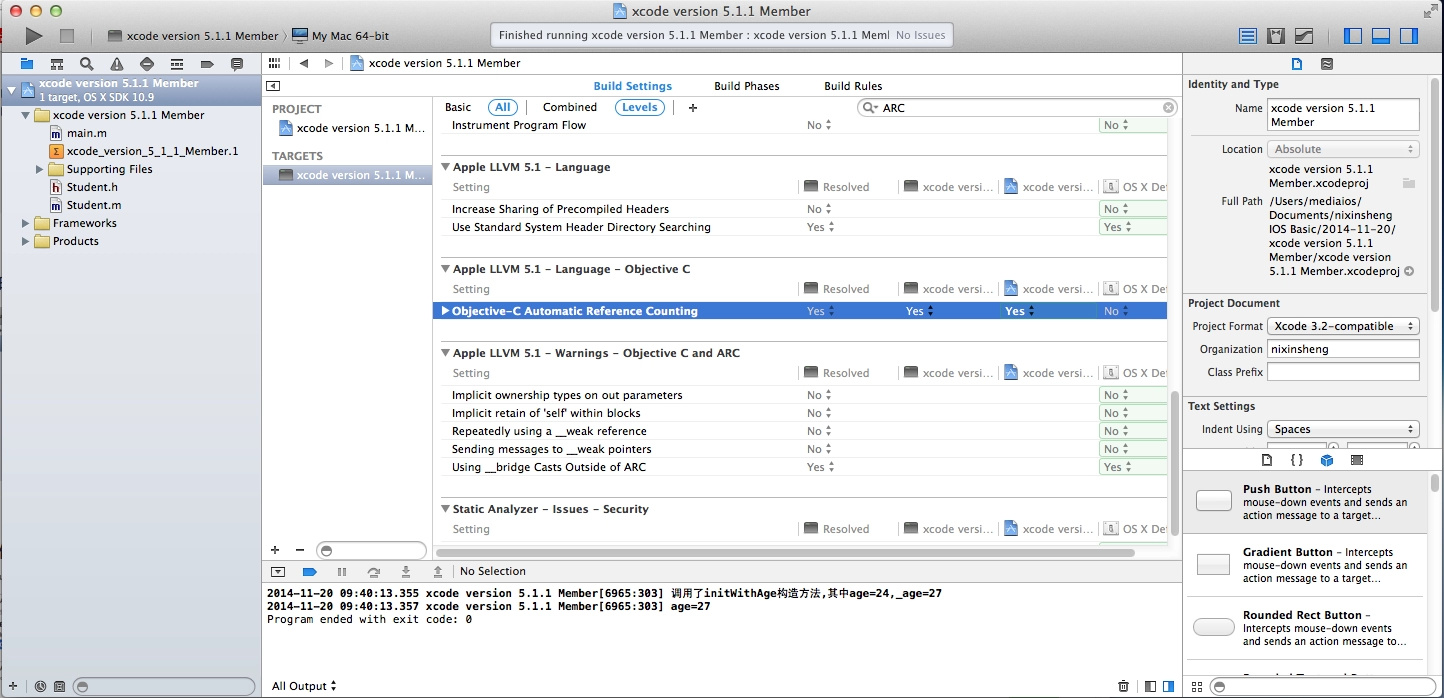Expand the Products group

coord(26,241)
